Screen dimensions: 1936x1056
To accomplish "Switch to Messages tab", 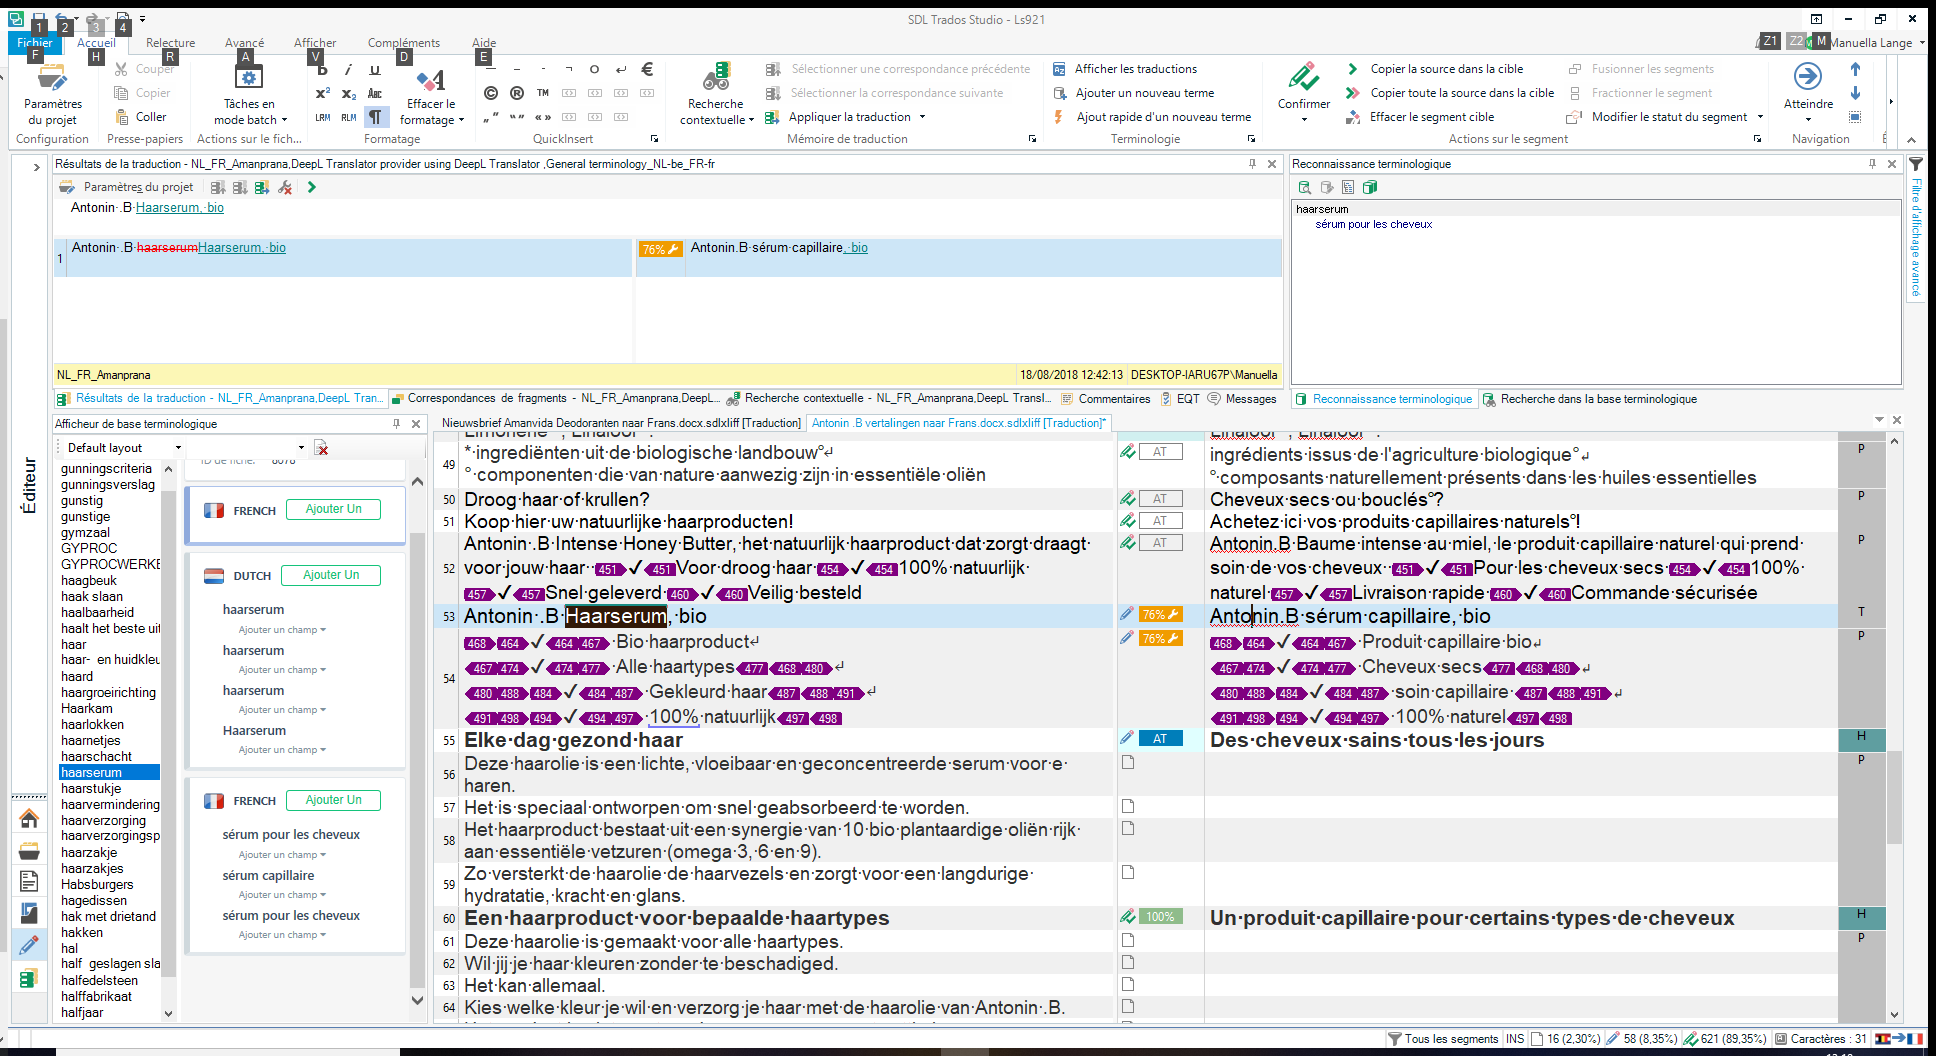I will click(1242, 398).
